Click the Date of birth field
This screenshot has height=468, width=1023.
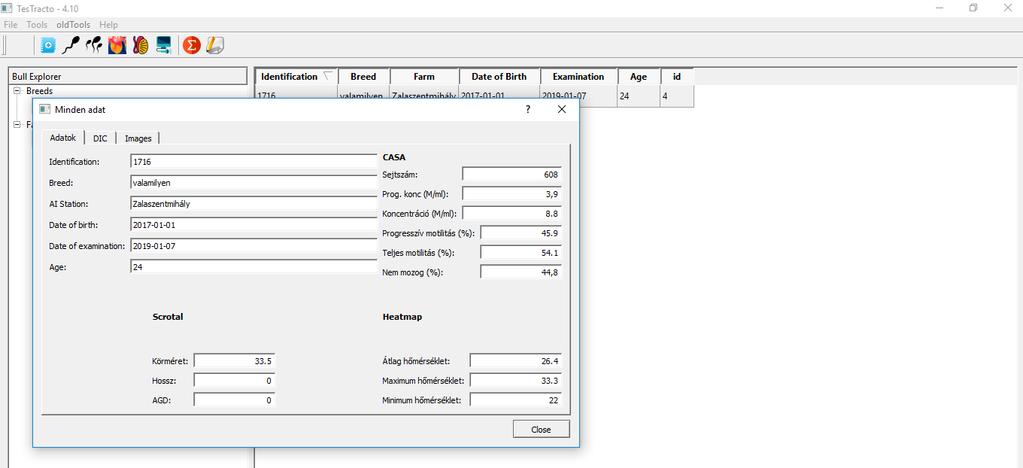click(253, 225)
